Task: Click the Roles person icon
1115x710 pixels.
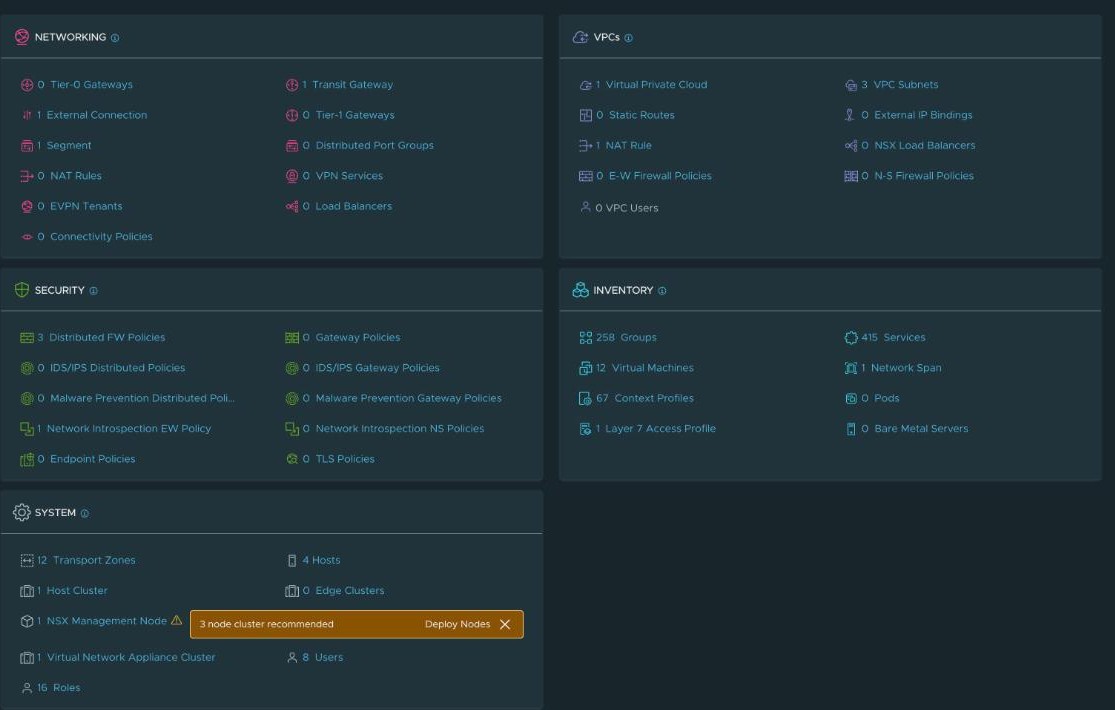Action: pos(27,688)
